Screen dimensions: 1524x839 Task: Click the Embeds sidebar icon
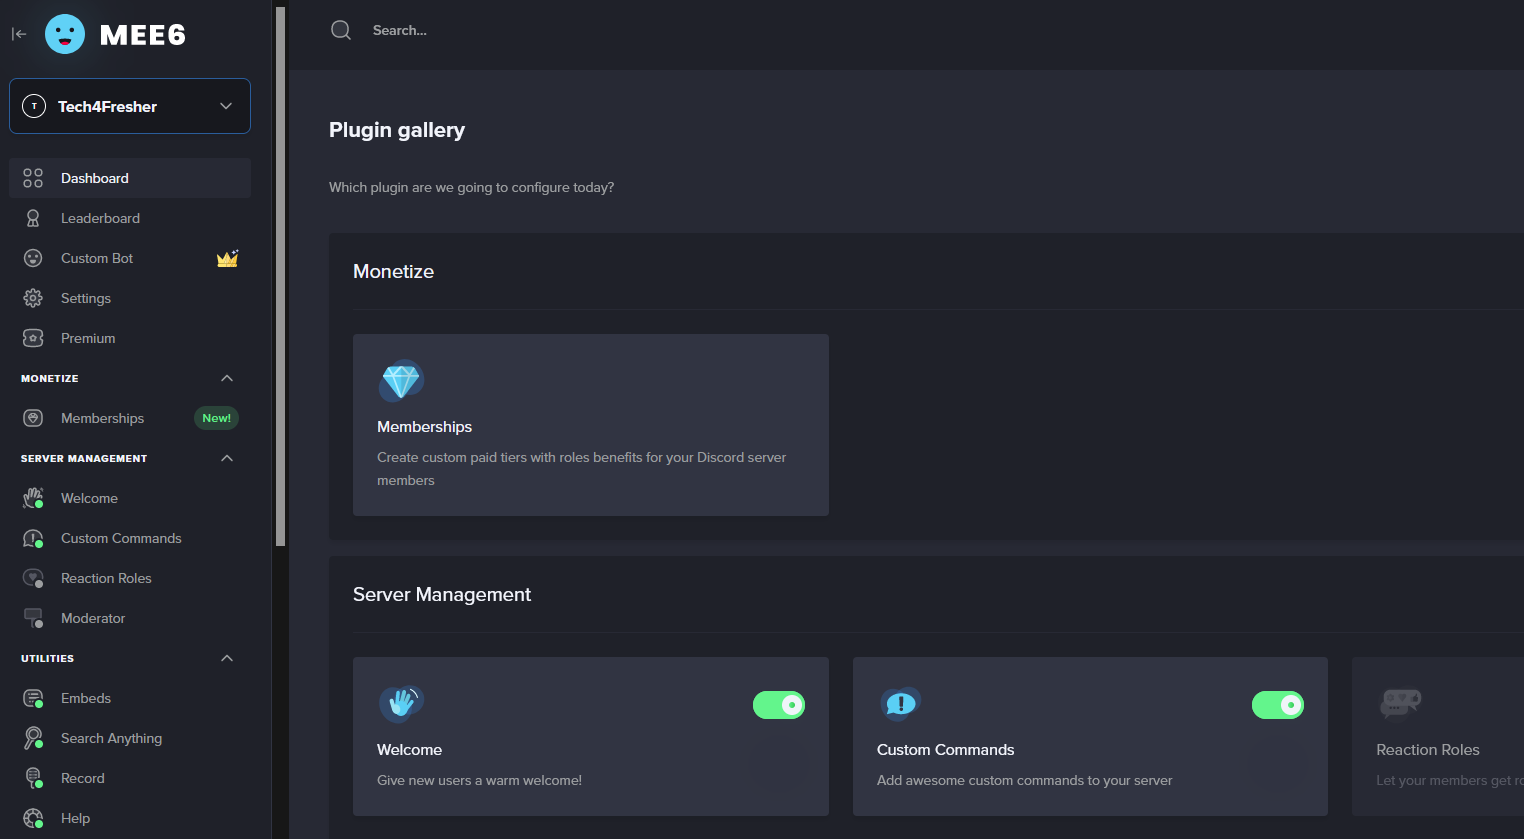coord(33,698)
